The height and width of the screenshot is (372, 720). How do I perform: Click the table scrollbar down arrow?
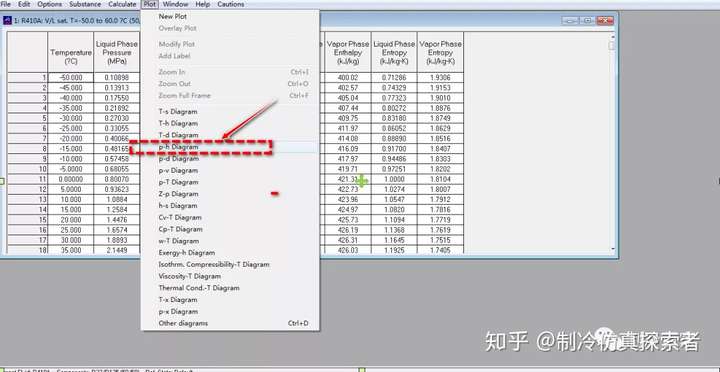[x=612, y=249]
